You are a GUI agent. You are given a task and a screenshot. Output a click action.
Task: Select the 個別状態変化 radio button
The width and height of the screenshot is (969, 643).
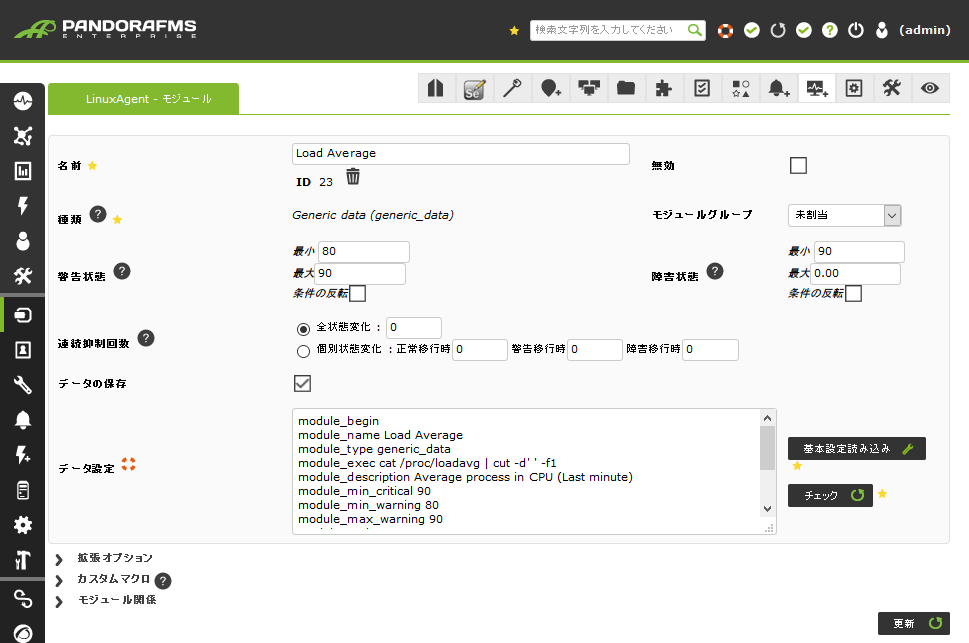(x=303, y=351)
